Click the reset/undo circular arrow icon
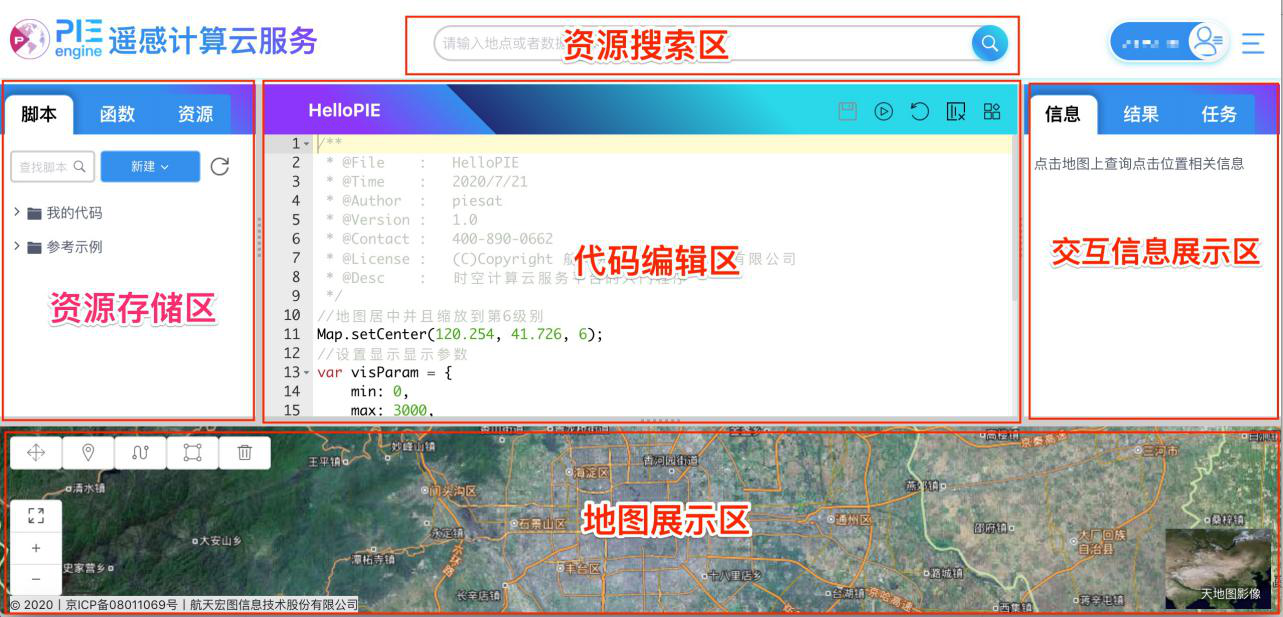 [919, 111]
